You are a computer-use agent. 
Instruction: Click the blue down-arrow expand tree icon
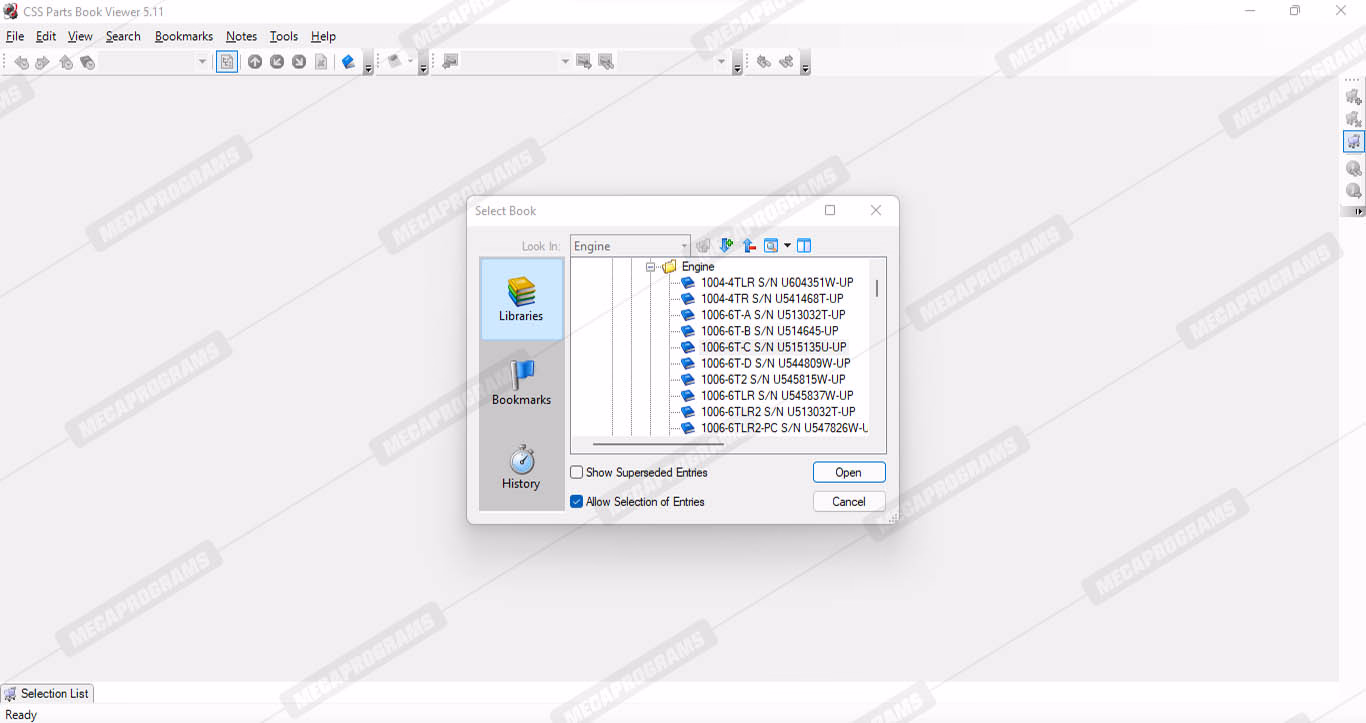(727, 246)
